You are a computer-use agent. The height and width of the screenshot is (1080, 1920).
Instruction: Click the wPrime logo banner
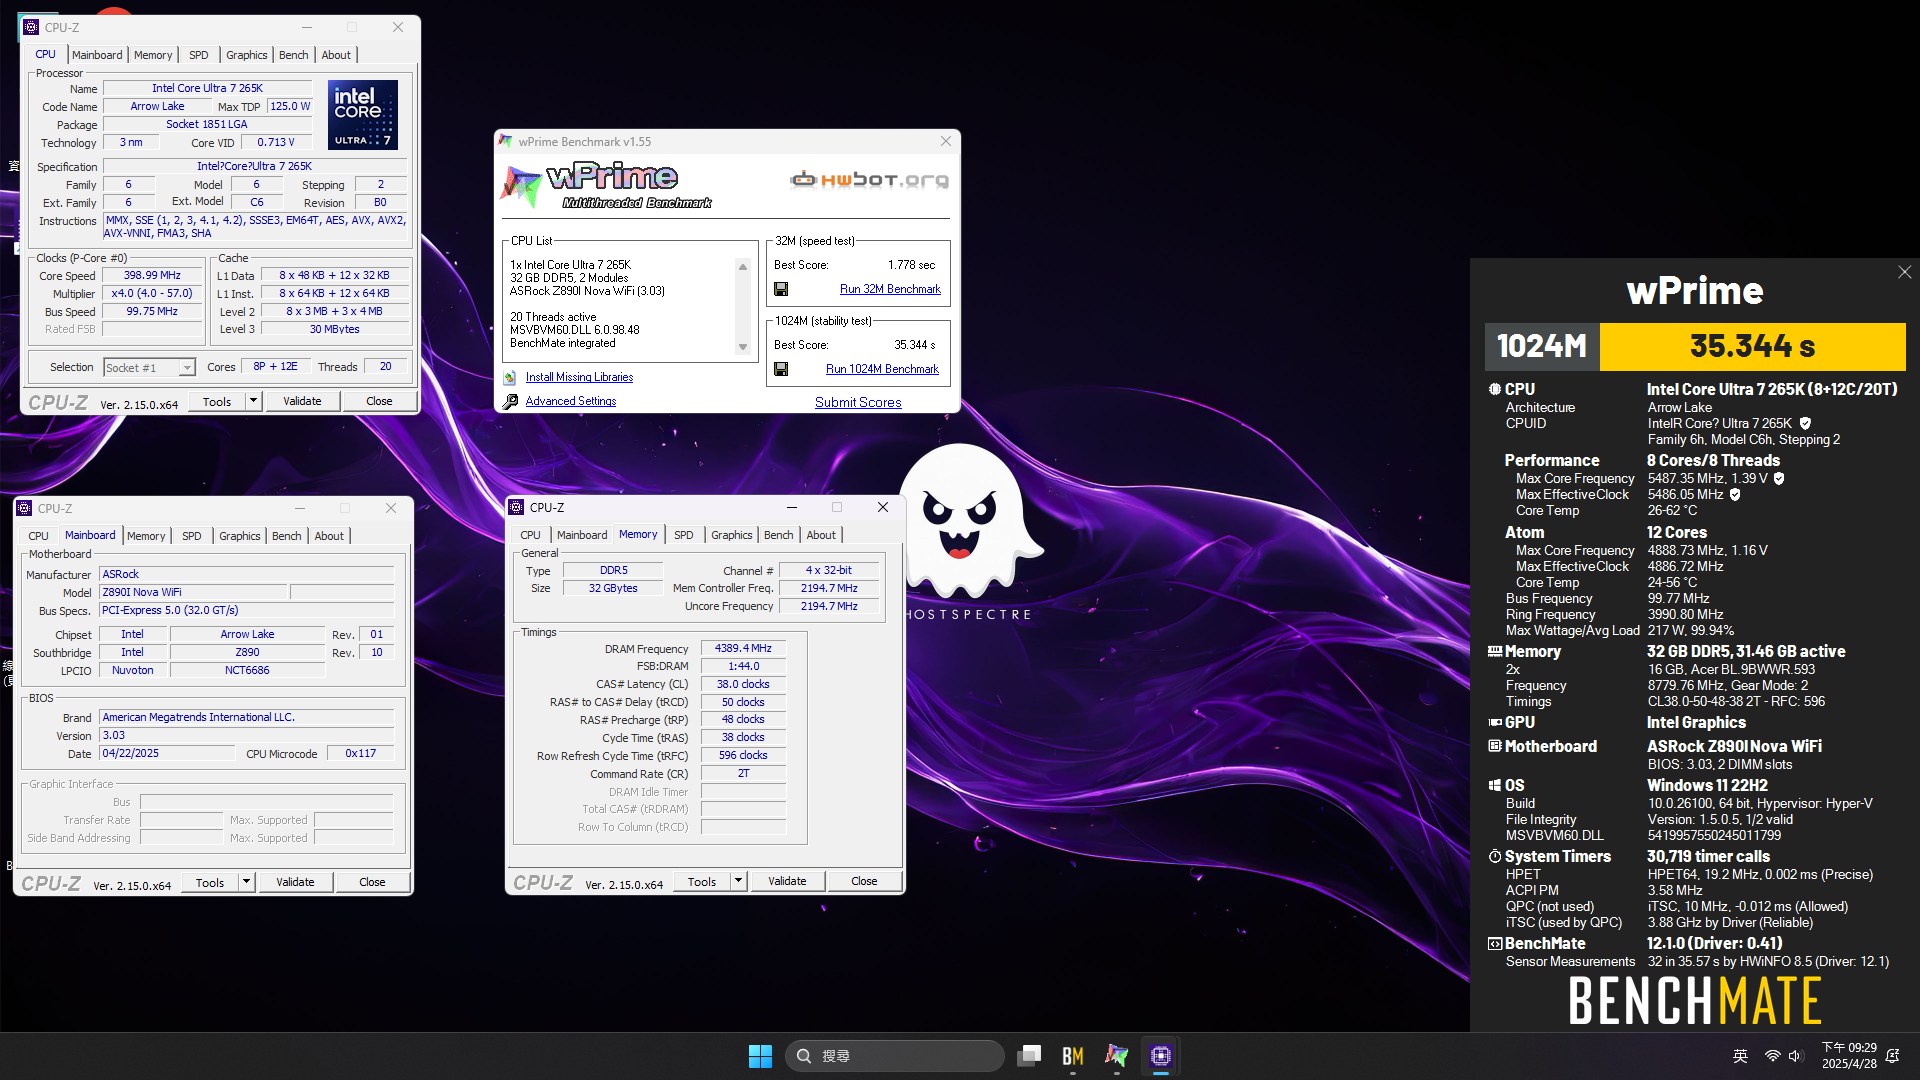[x=607, y=186]
